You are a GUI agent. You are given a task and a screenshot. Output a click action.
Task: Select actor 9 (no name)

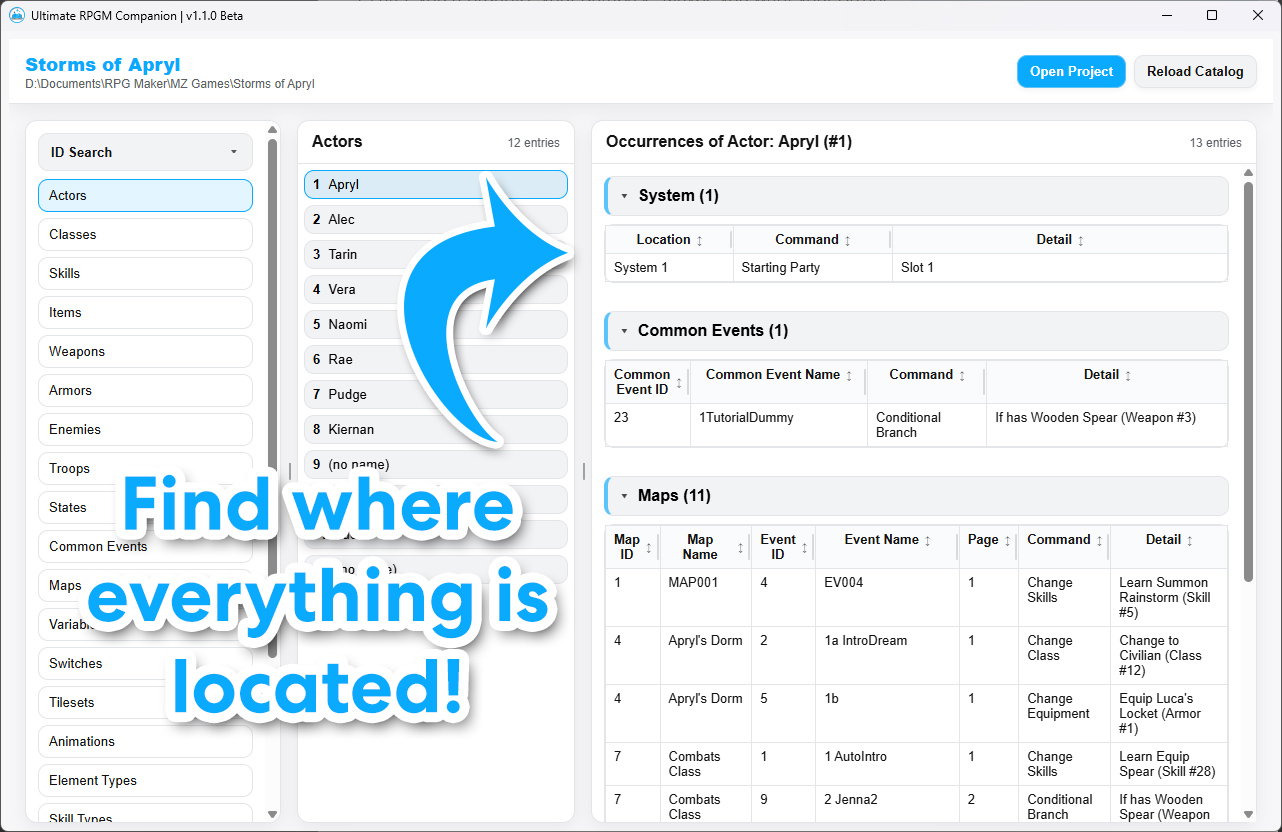coord(436,465)
